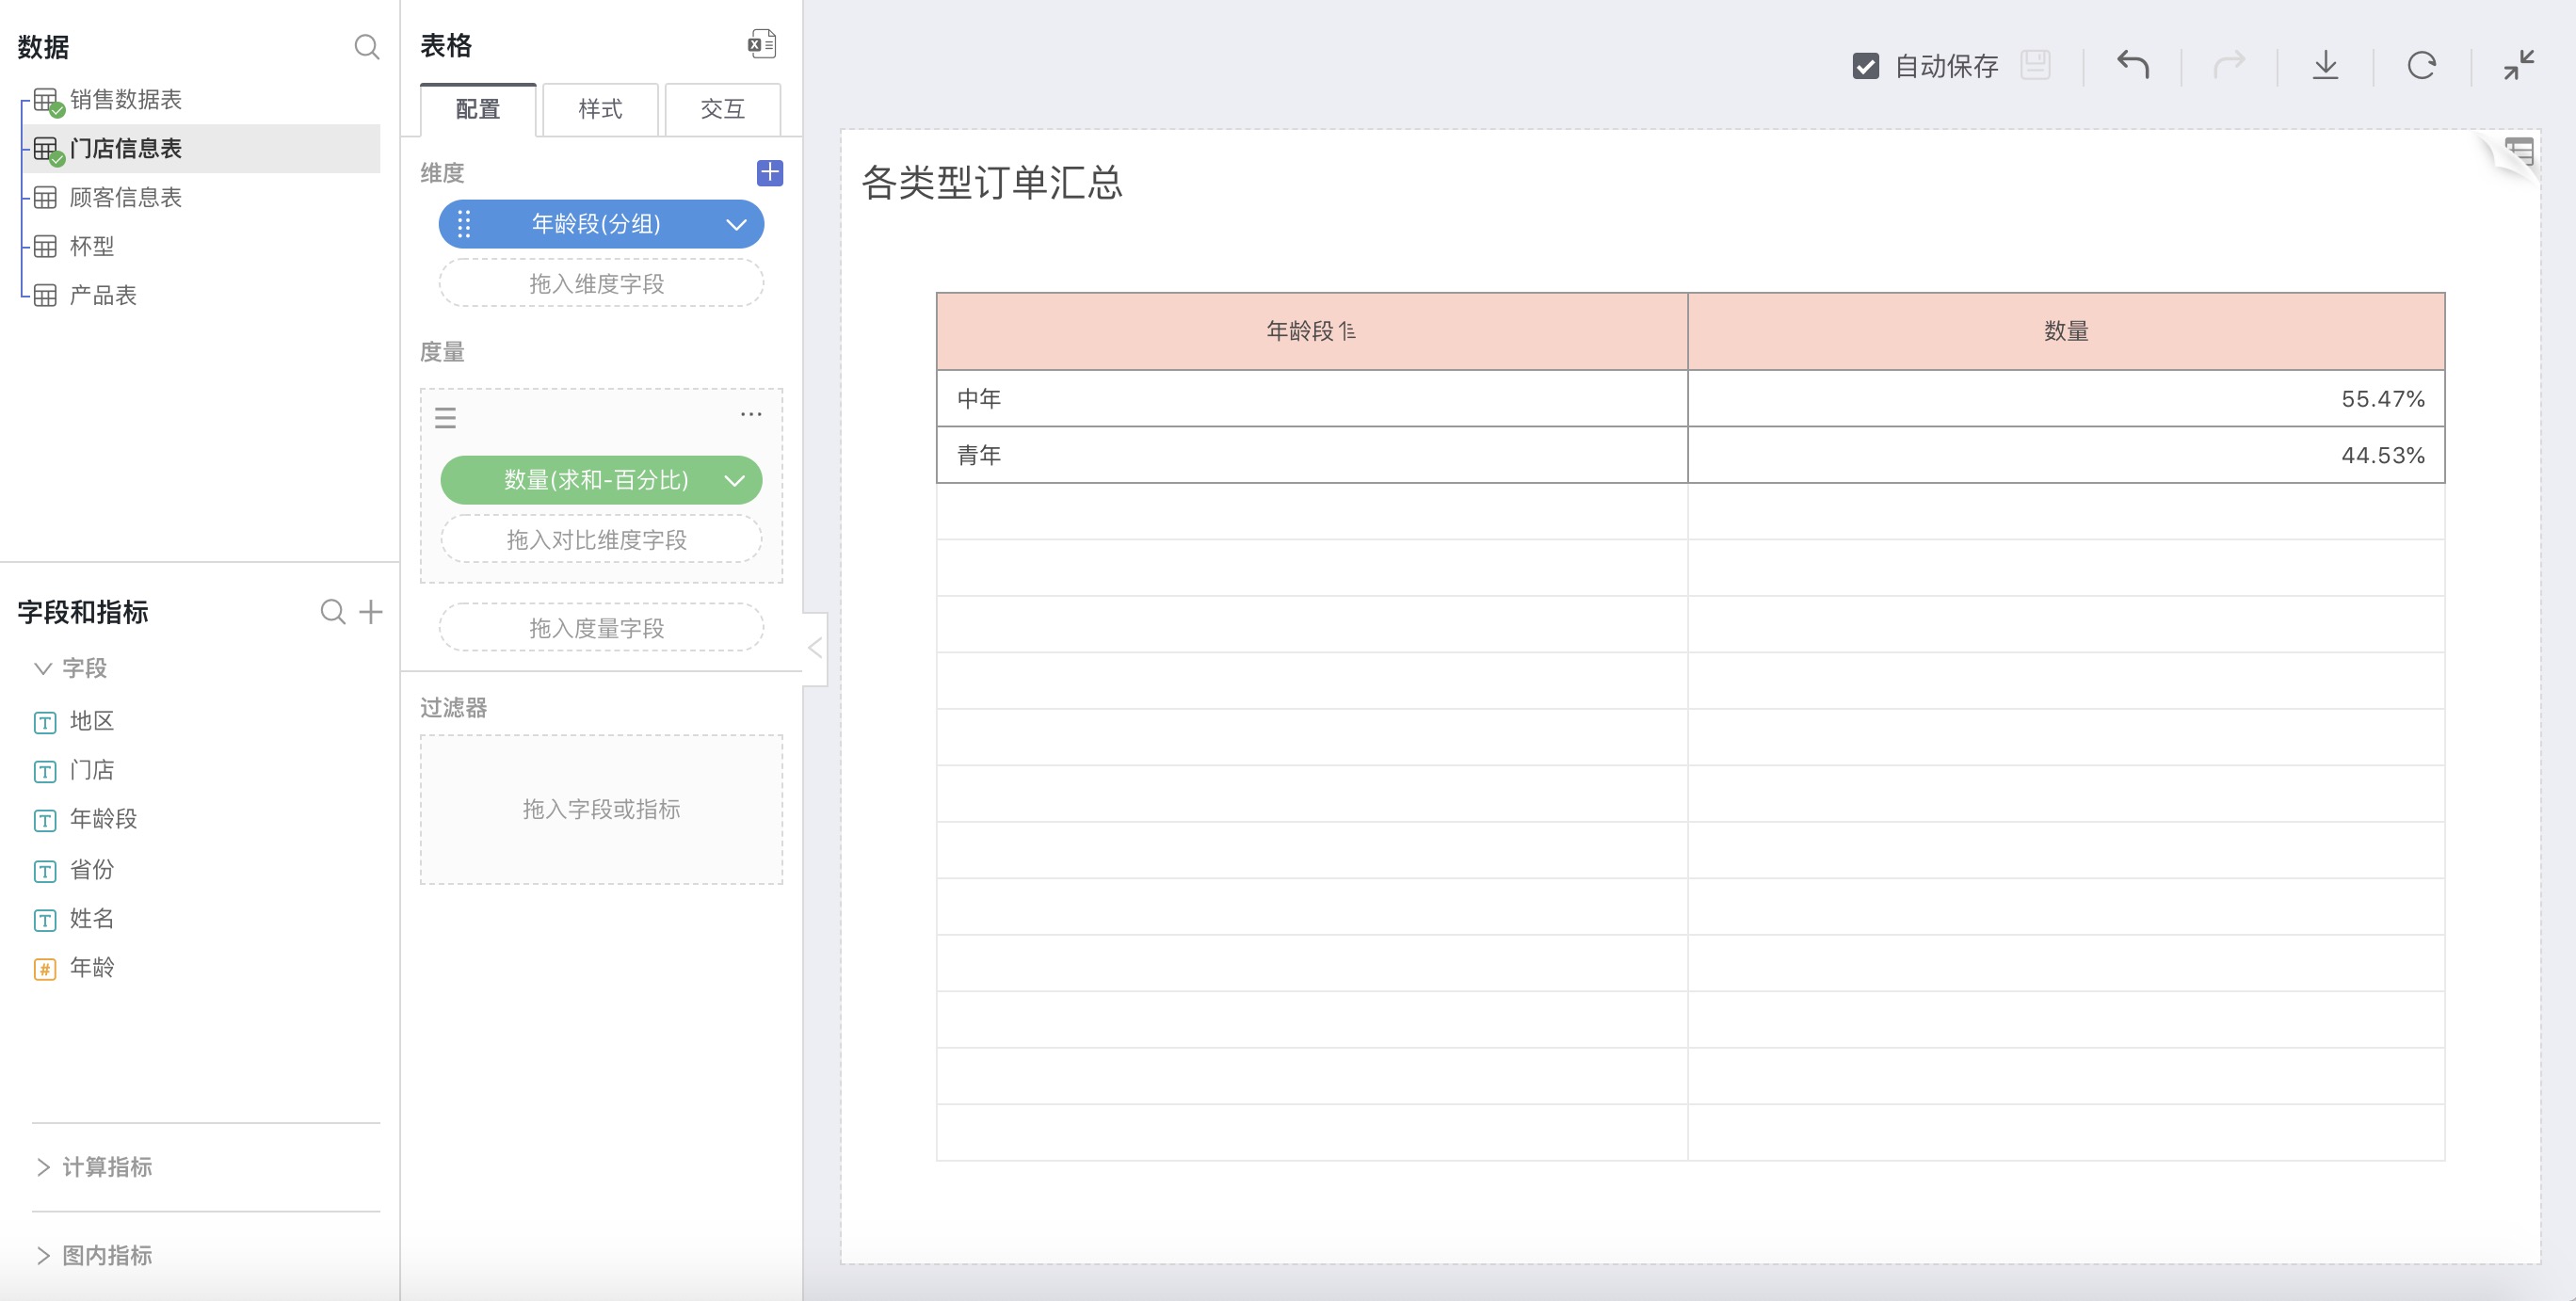Screen dimensions: 2576x1301
Task: Collapse the 字段 section
Action: [43, 668]
